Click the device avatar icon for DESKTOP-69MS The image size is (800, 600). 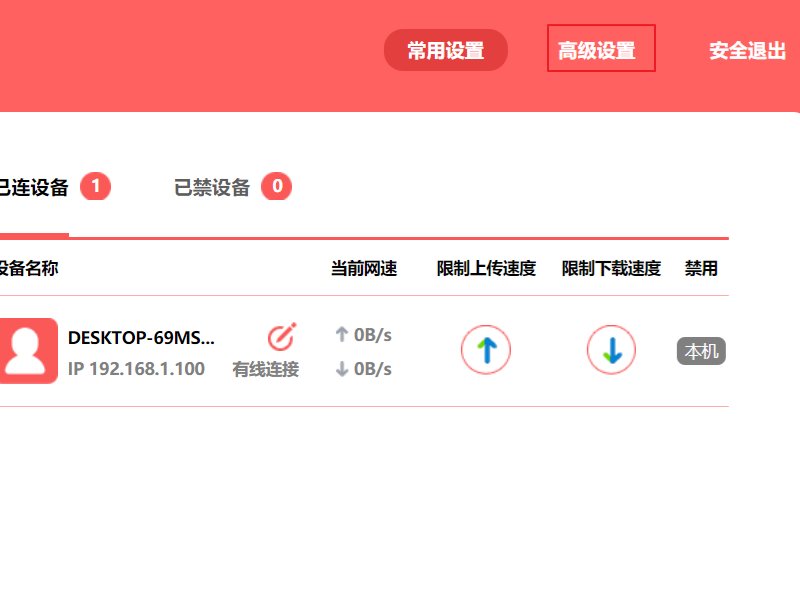[29, 352]
